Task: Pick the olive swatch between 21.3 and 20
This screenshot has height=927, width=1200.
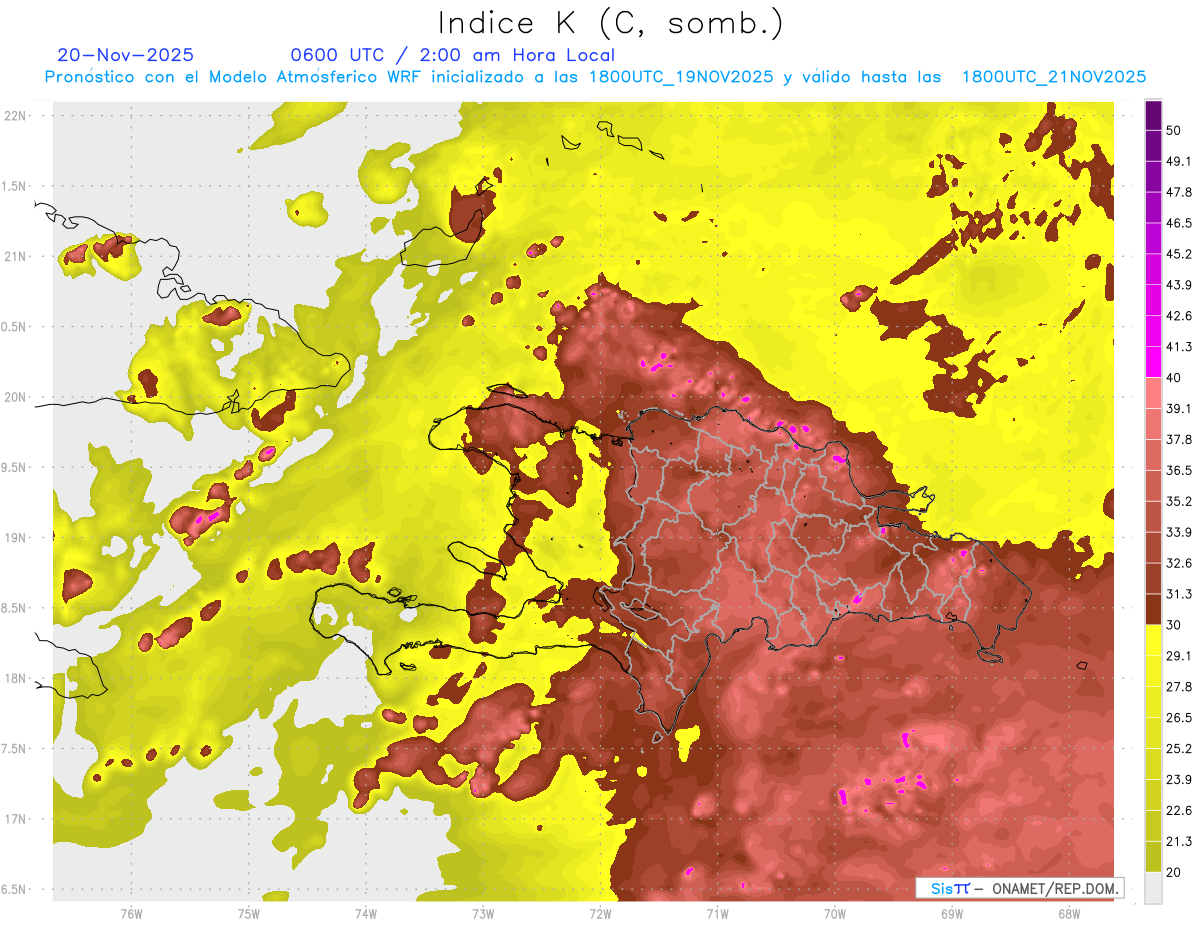Action: click(1153, 857)
